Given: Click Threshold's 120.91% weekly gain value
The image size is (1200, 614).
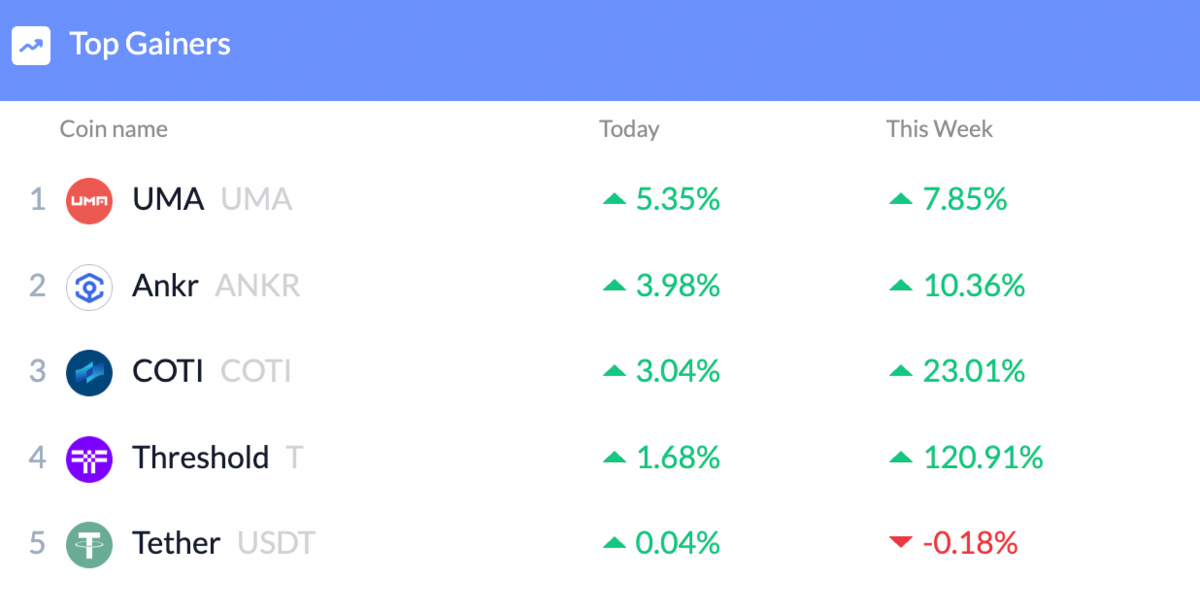Looking at the screenshot, I should (983, 458).
